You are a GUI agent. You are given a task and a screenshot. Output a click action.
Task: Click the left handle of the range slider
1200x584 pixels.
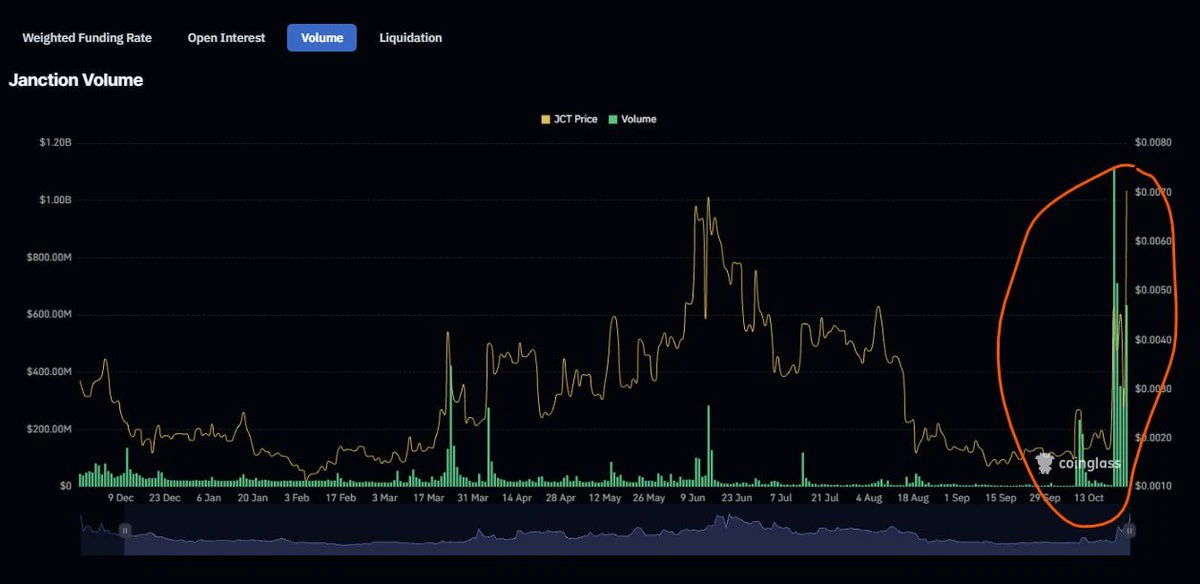point(125,530)
